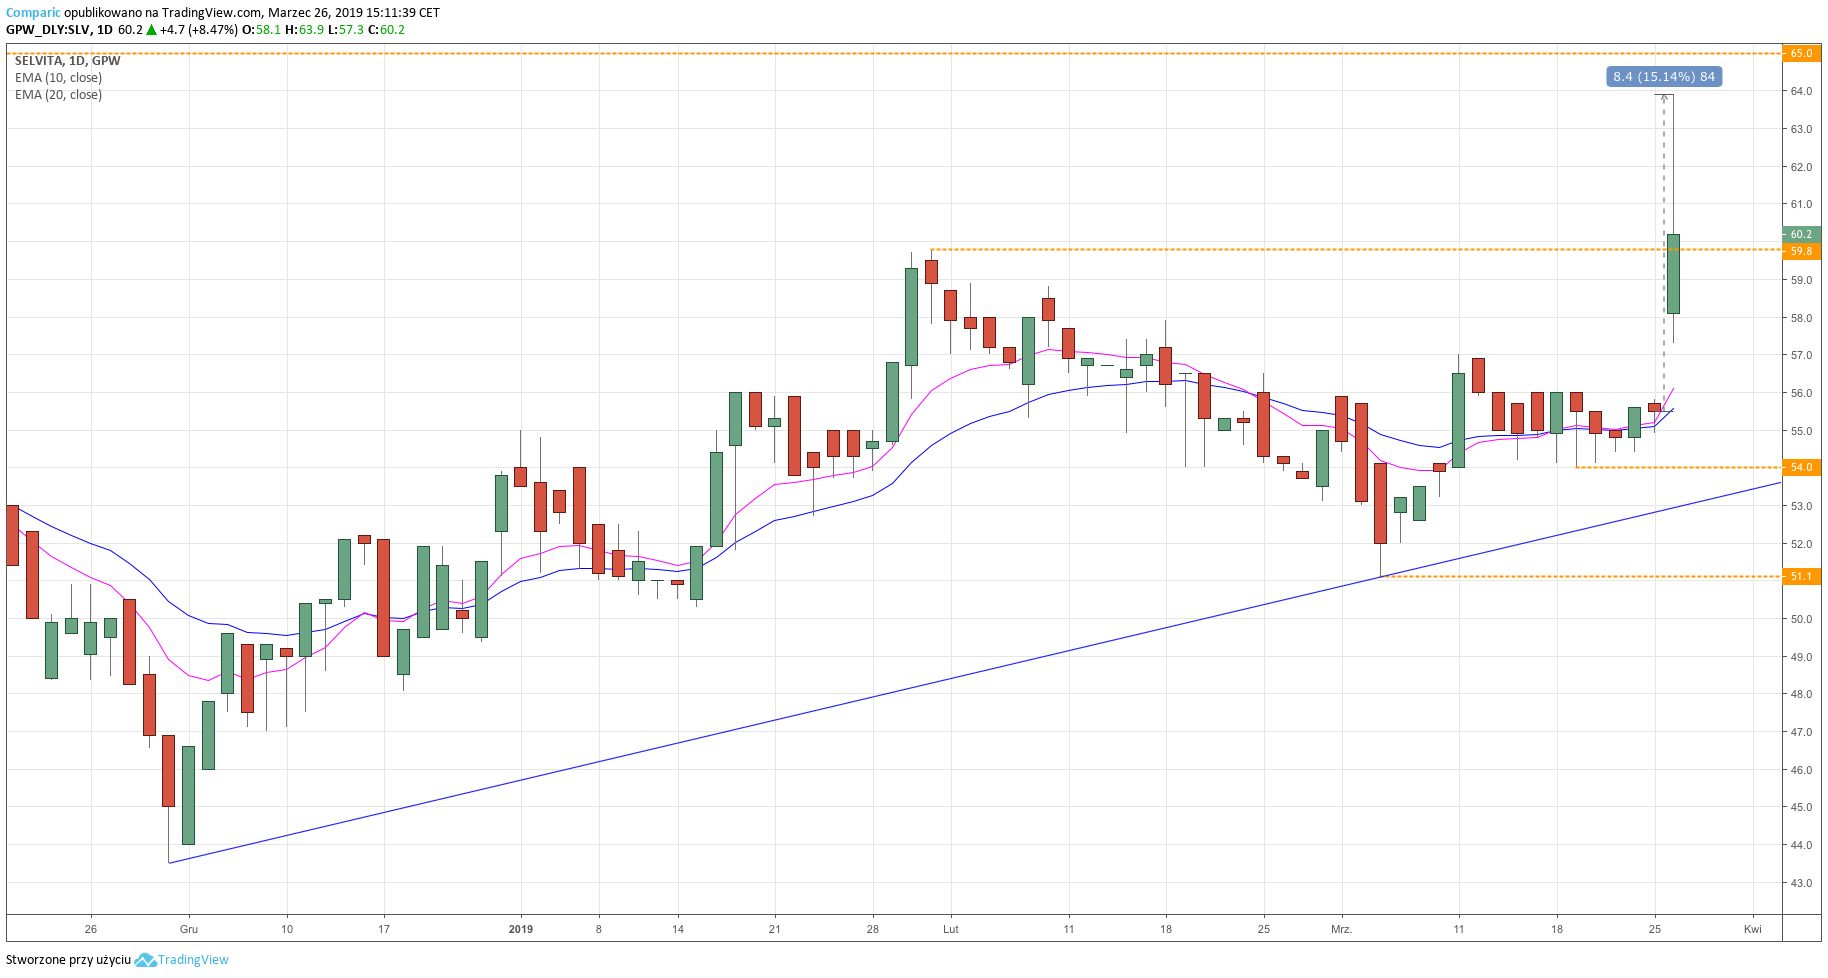The height and width of the screenshot is (978, 1828).
Task: Click the 43.0 value on the price axis
Action: click(x=1801, y=883)
